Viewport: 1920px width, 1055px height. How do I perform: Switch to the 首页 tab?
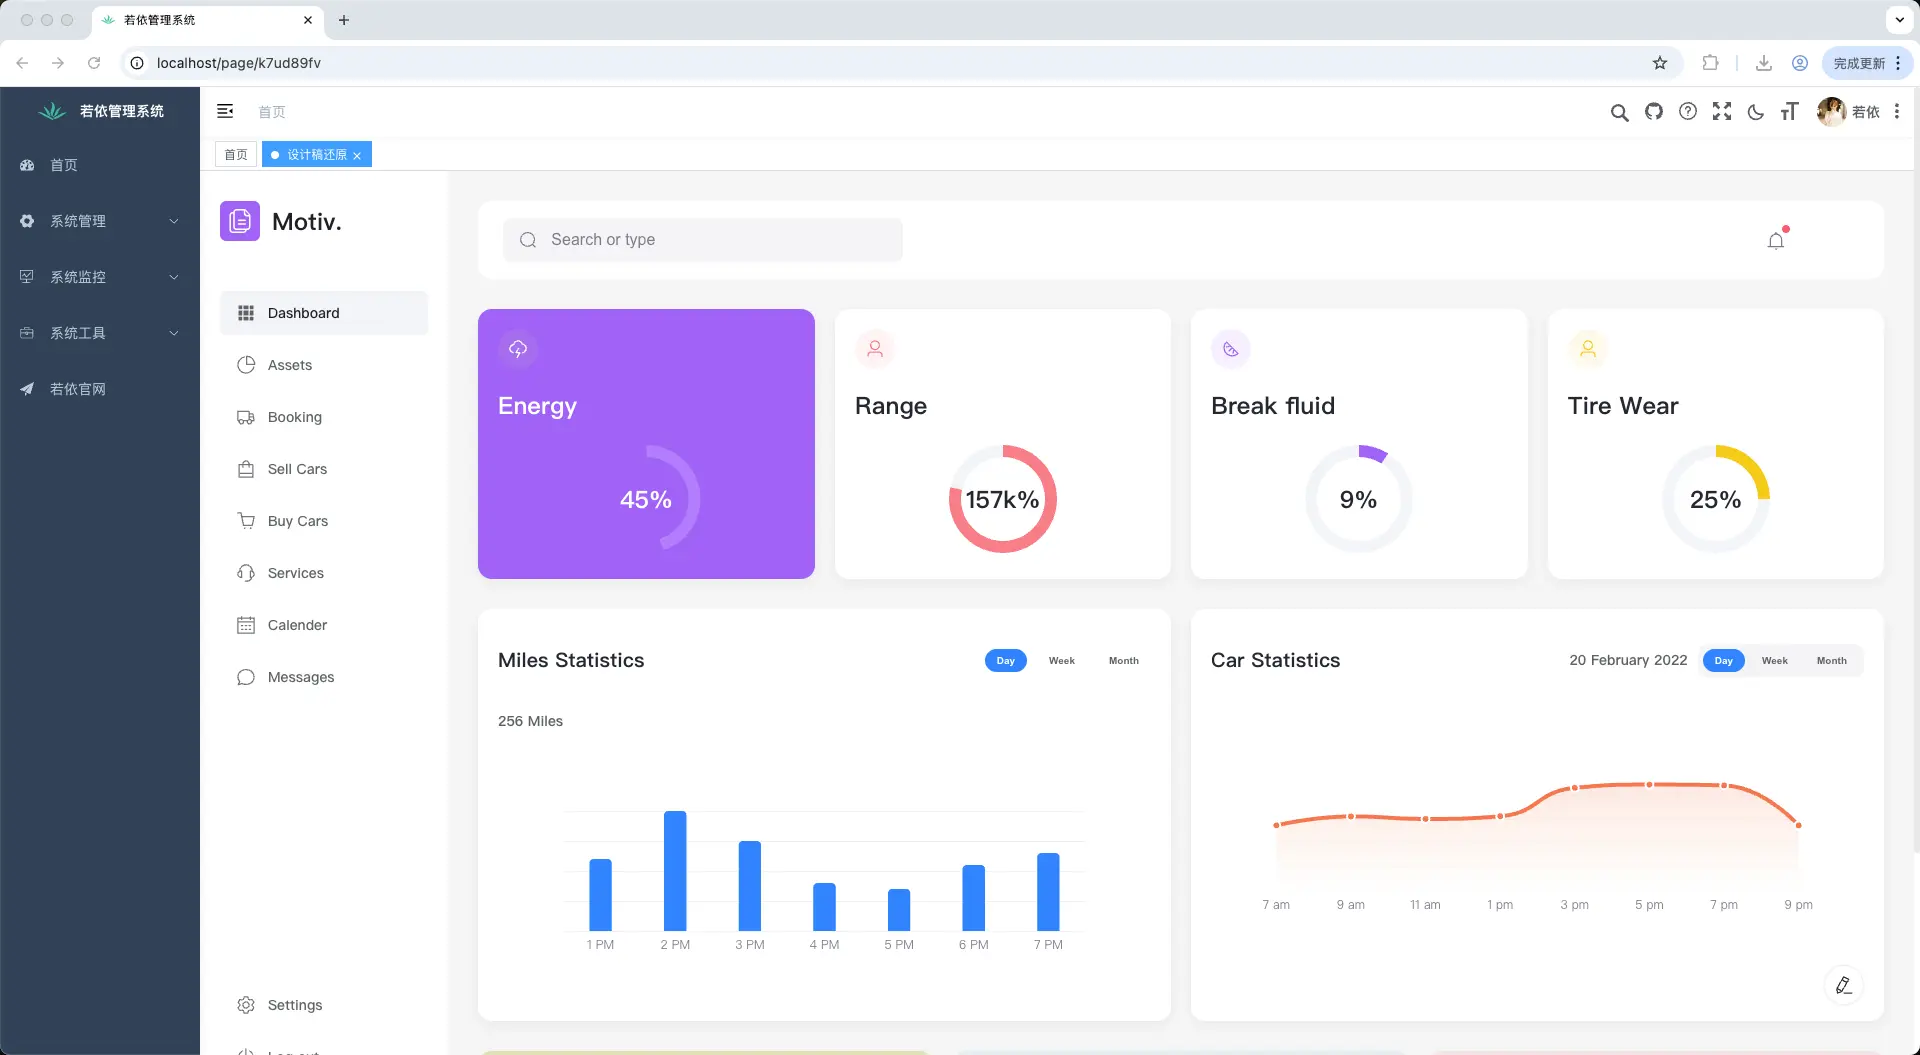pyautogui.click(x=236, y=154)
